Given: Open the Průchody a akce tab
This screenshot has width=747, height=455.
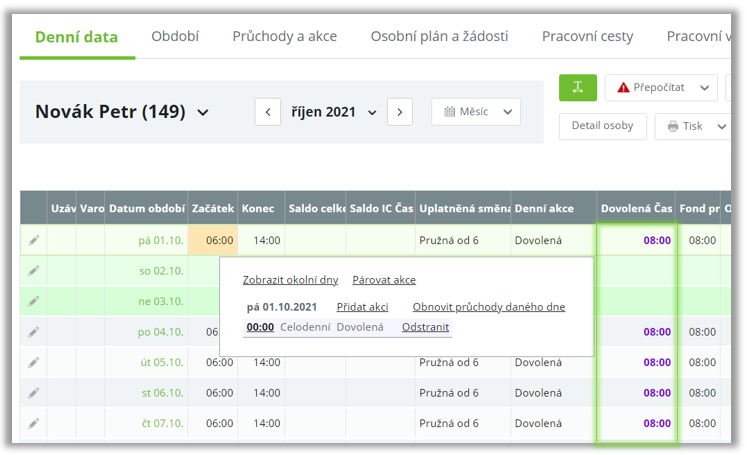Looking at the screenshot, I should pos(284,36).
